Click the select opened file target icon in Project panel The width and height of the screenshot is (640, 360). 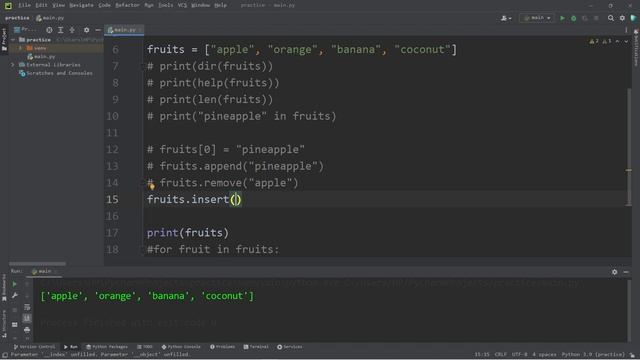coord(49,30)
